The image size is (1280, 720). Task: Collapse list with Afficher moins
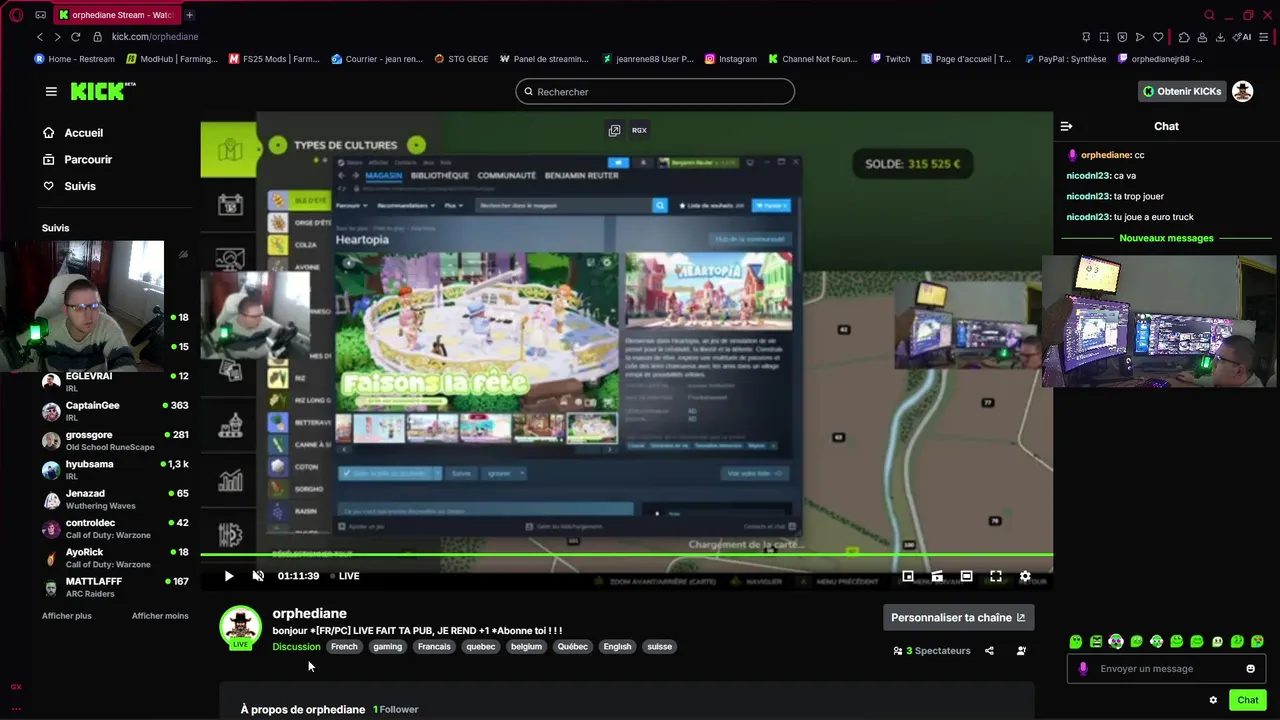click(160, 616)
